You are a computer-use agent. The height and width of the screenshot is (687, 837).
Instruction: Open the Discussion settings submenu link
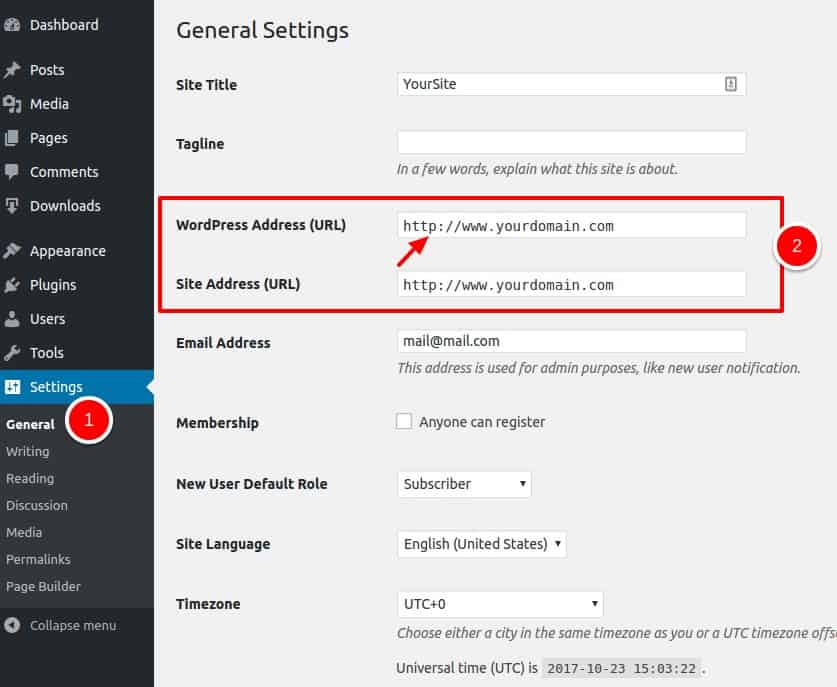pyautogui.click(x=37, y=506)
